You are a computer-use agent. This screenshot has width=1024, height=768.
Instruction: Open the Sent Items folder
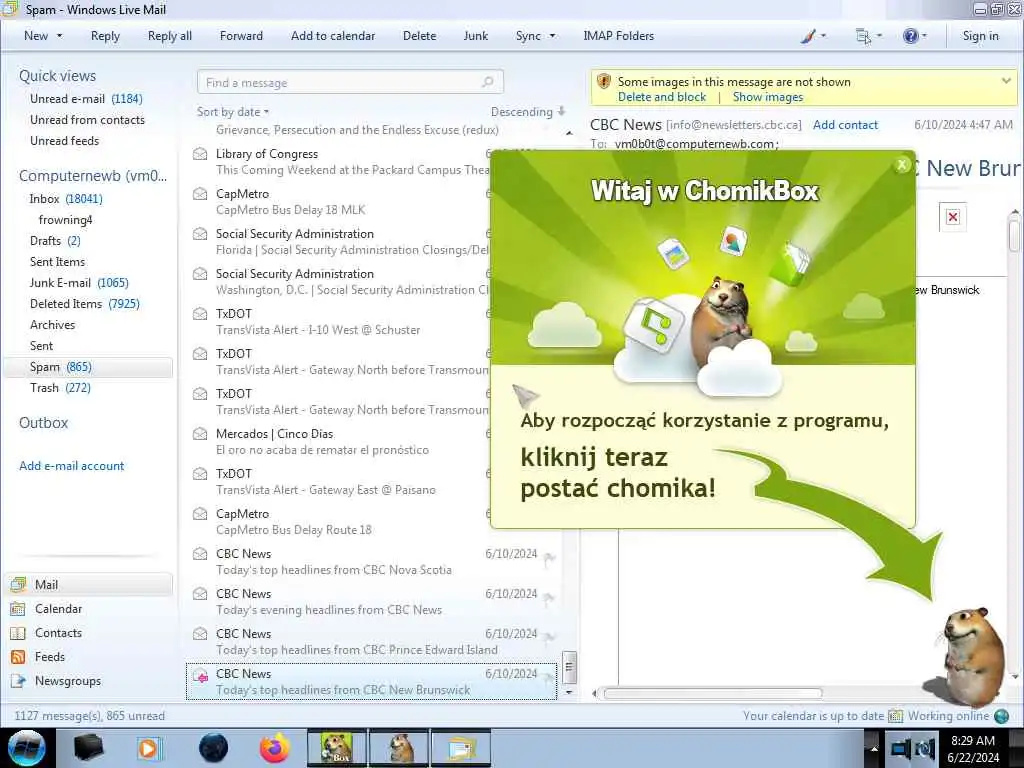click(x=57, y=261)
